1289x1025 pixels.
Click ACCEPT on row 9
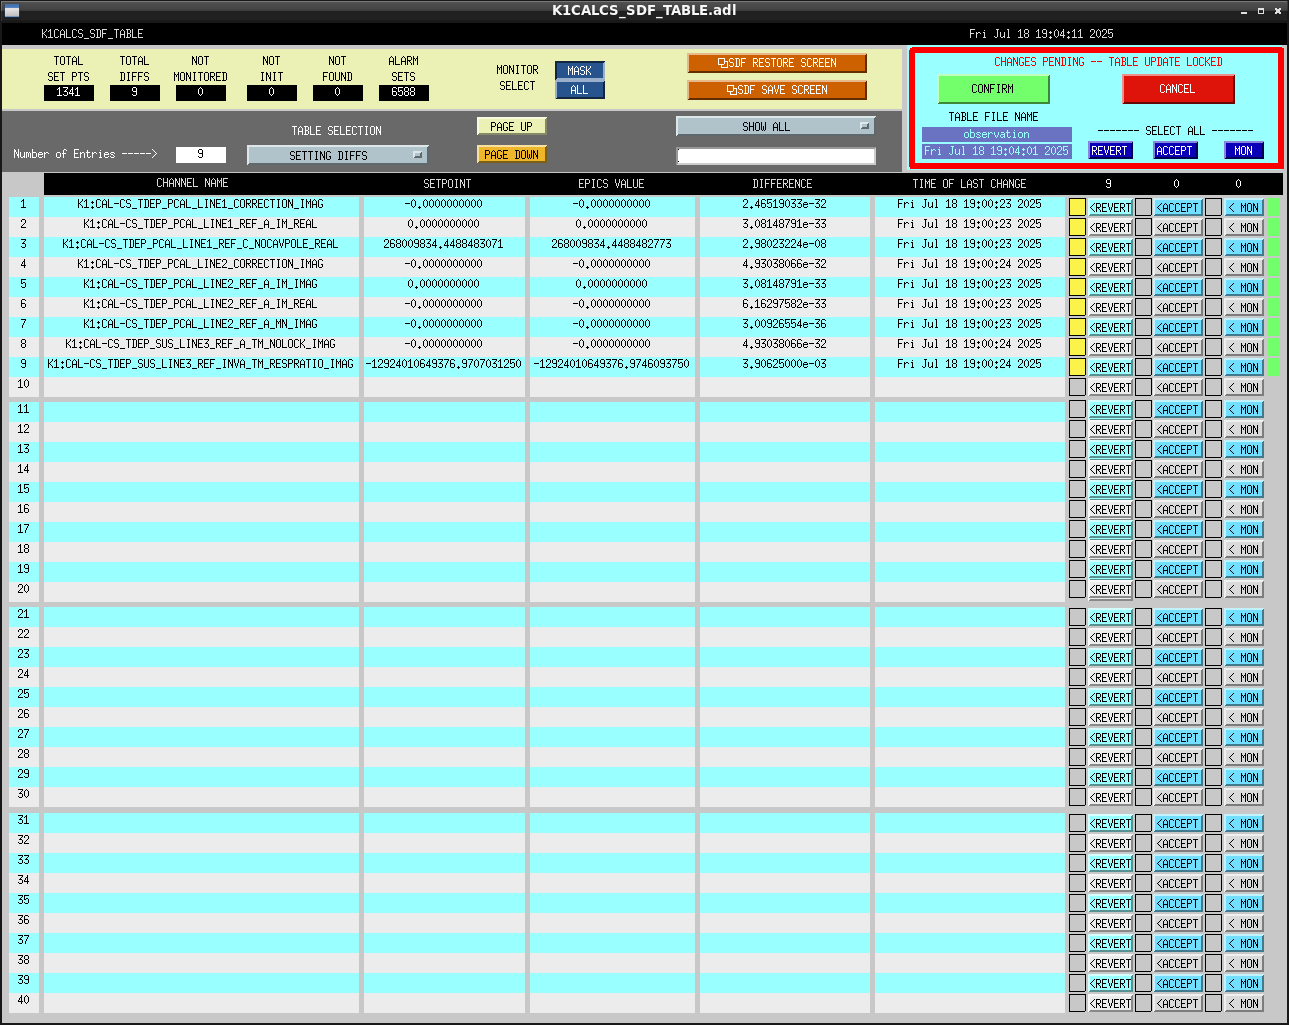tap(1178, 367)
